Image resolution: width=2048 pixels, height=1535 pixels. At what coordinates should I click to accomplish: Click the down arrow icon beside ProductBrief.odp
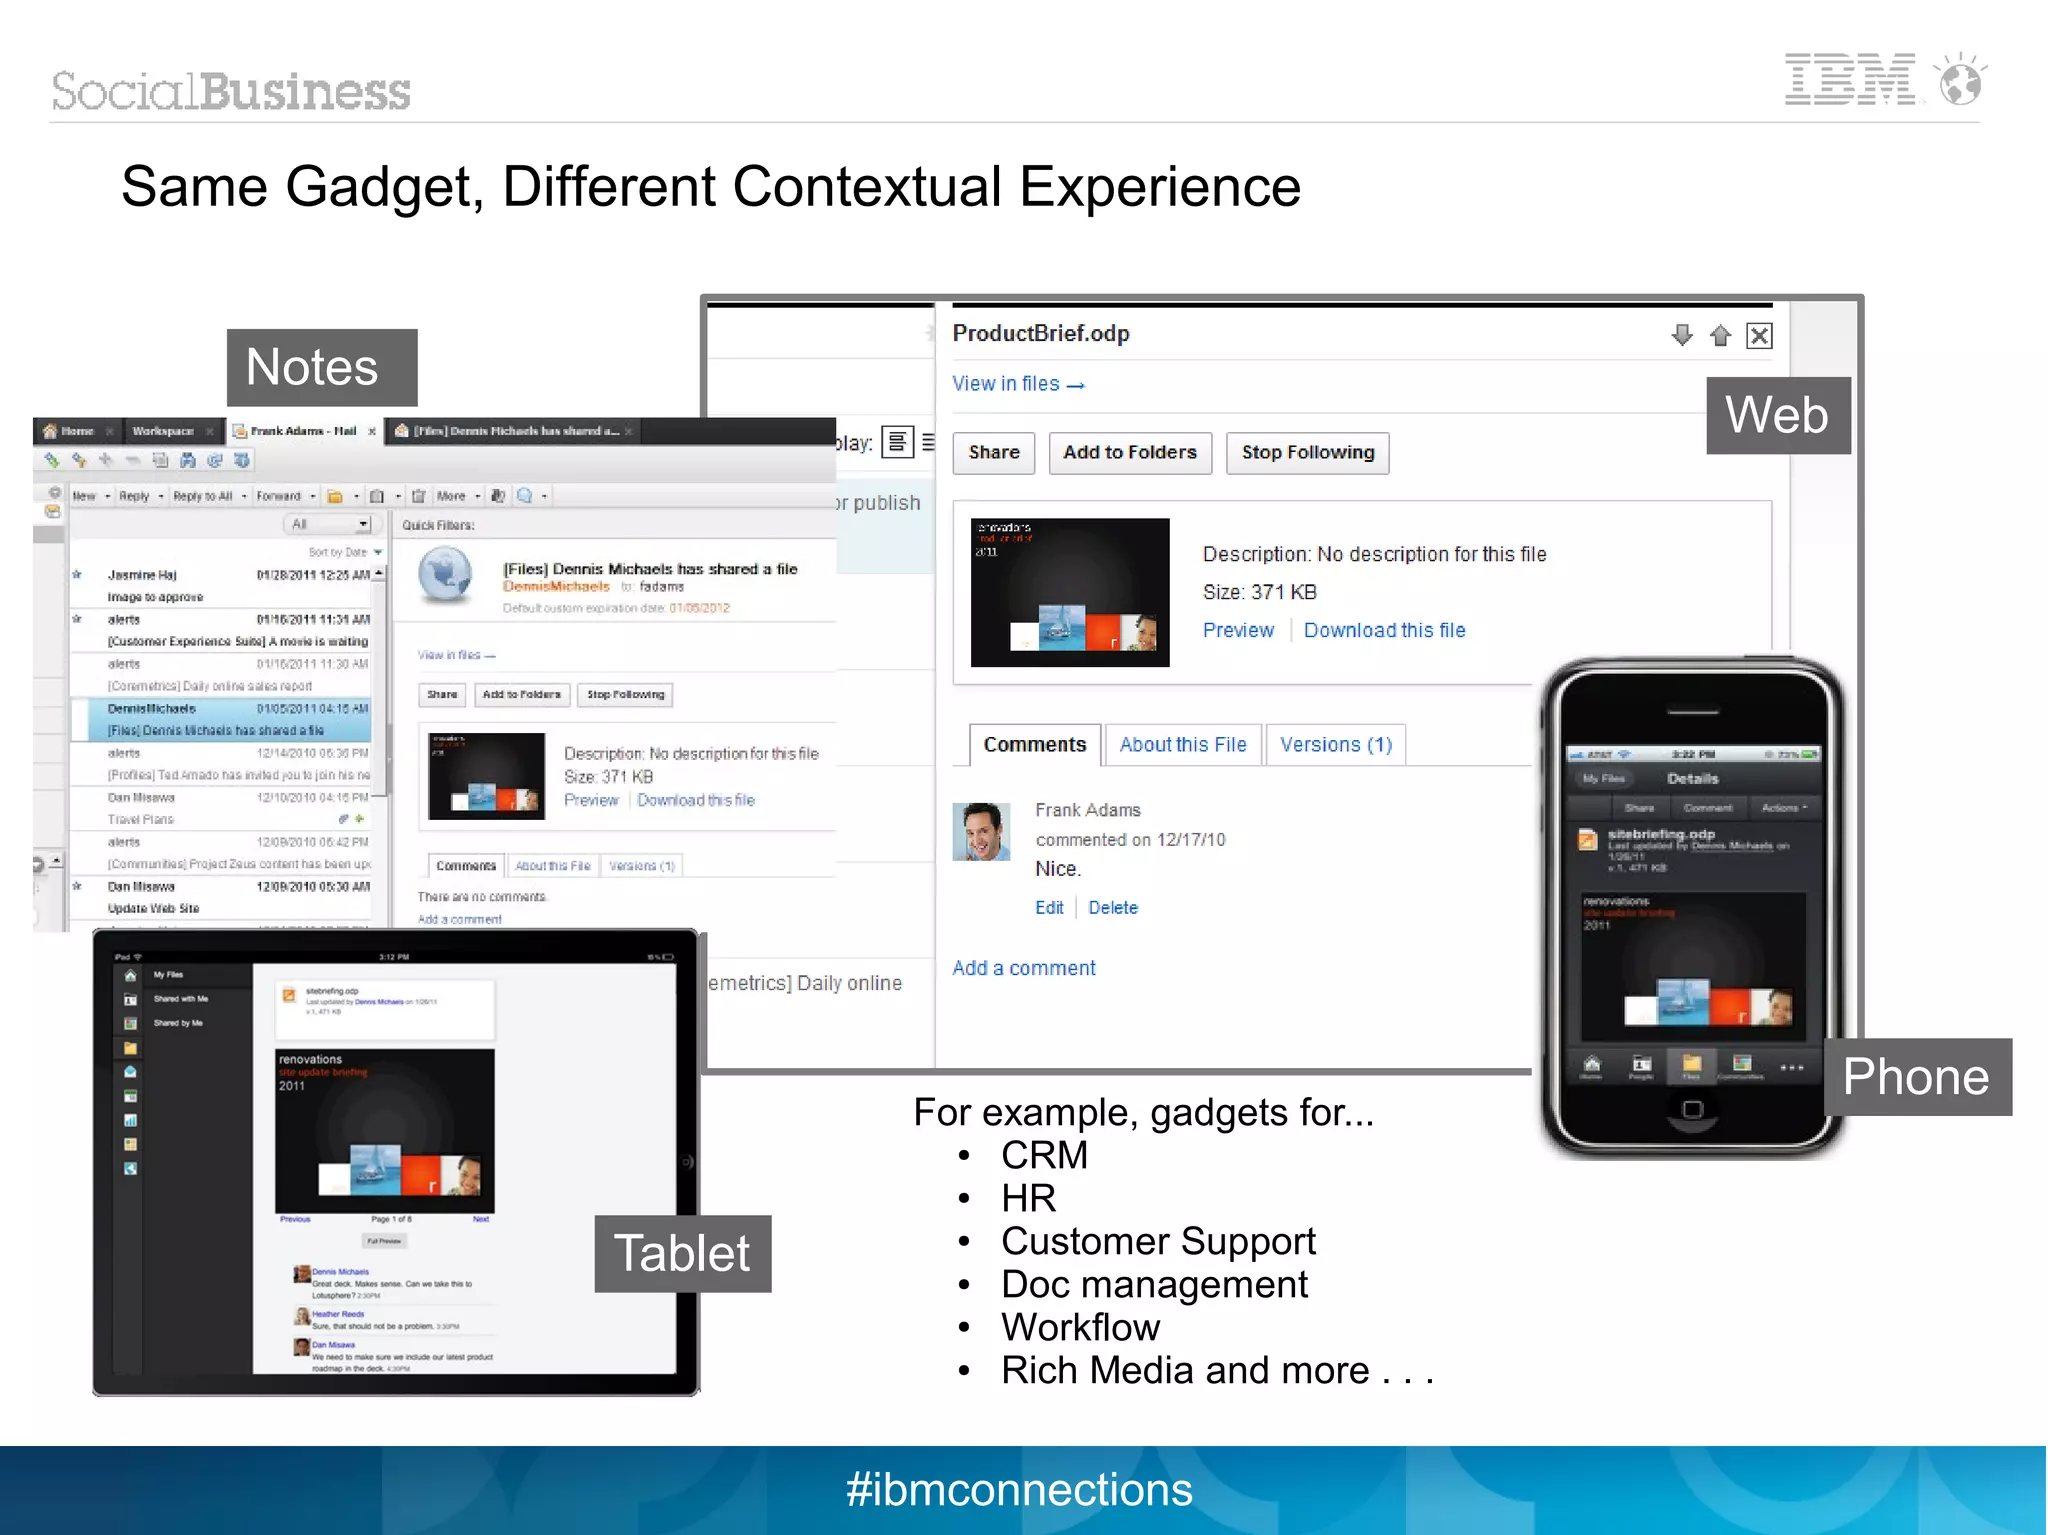pos(1682,335)
